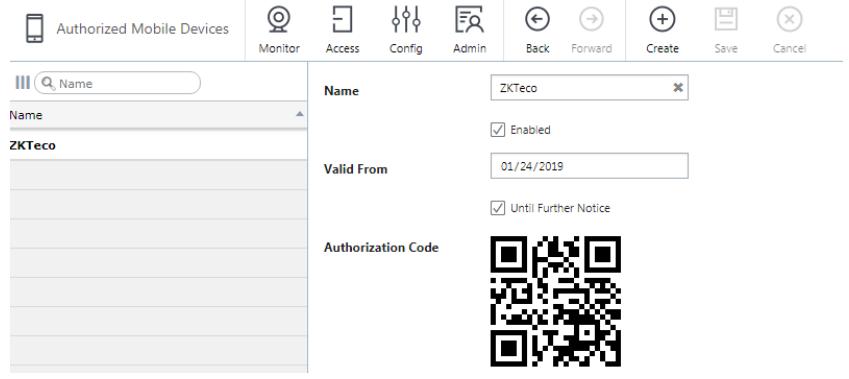Screen dimensions: 849x379
Task: Click the Name column header
Action: click(x=158, y=115)
